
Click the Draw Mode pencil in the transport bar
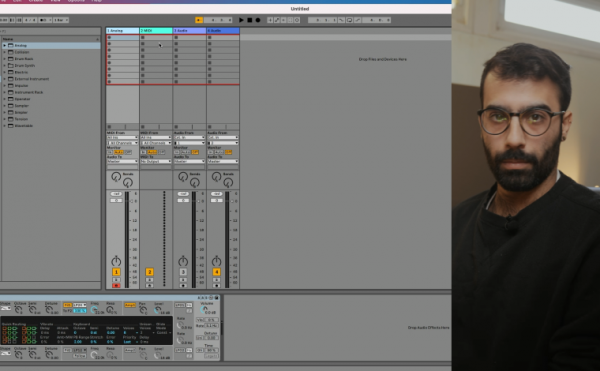(357, 20)
